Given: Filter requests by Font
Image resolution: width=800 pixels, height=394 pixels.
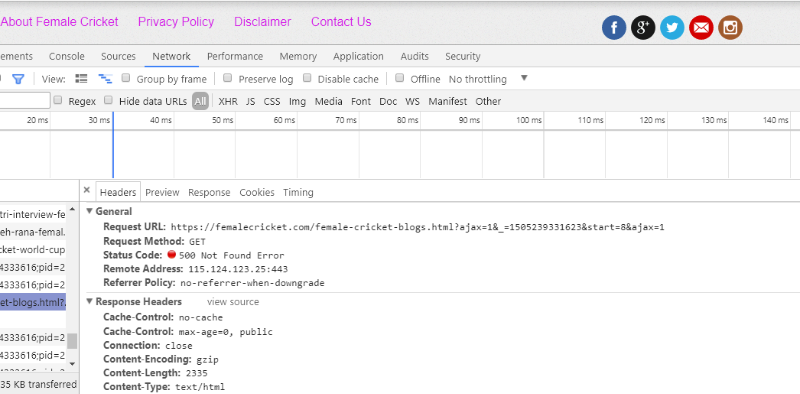Looking at the screenshot, I should [x=361, y=101].
